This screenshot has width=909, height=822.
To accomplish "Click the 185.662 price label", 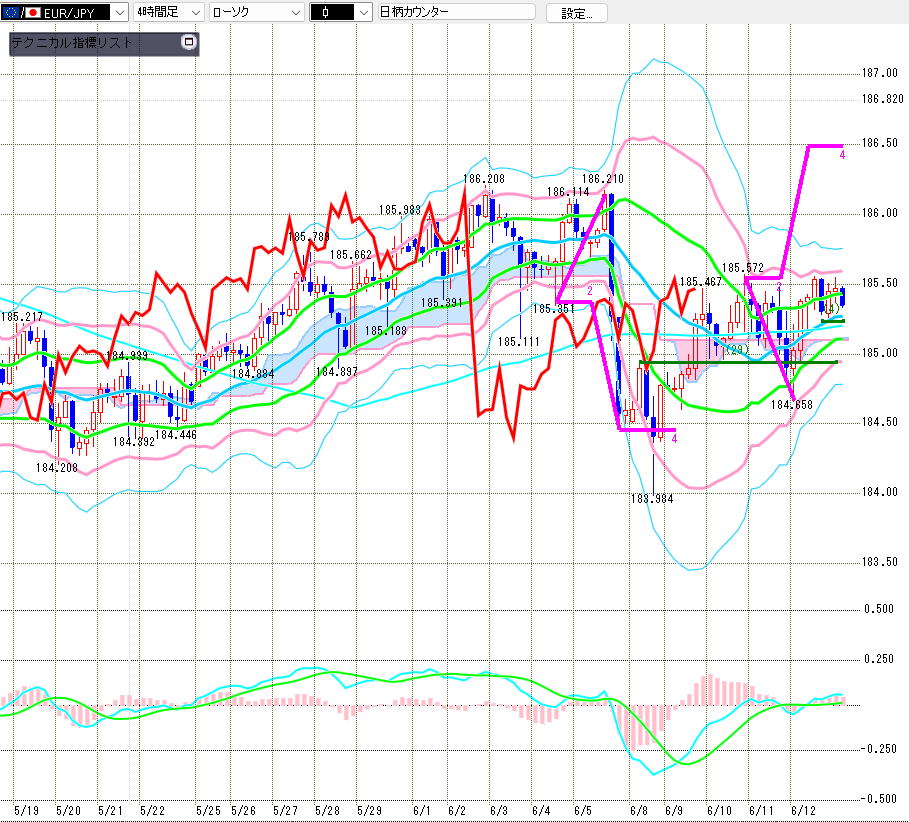I will 351,255.
